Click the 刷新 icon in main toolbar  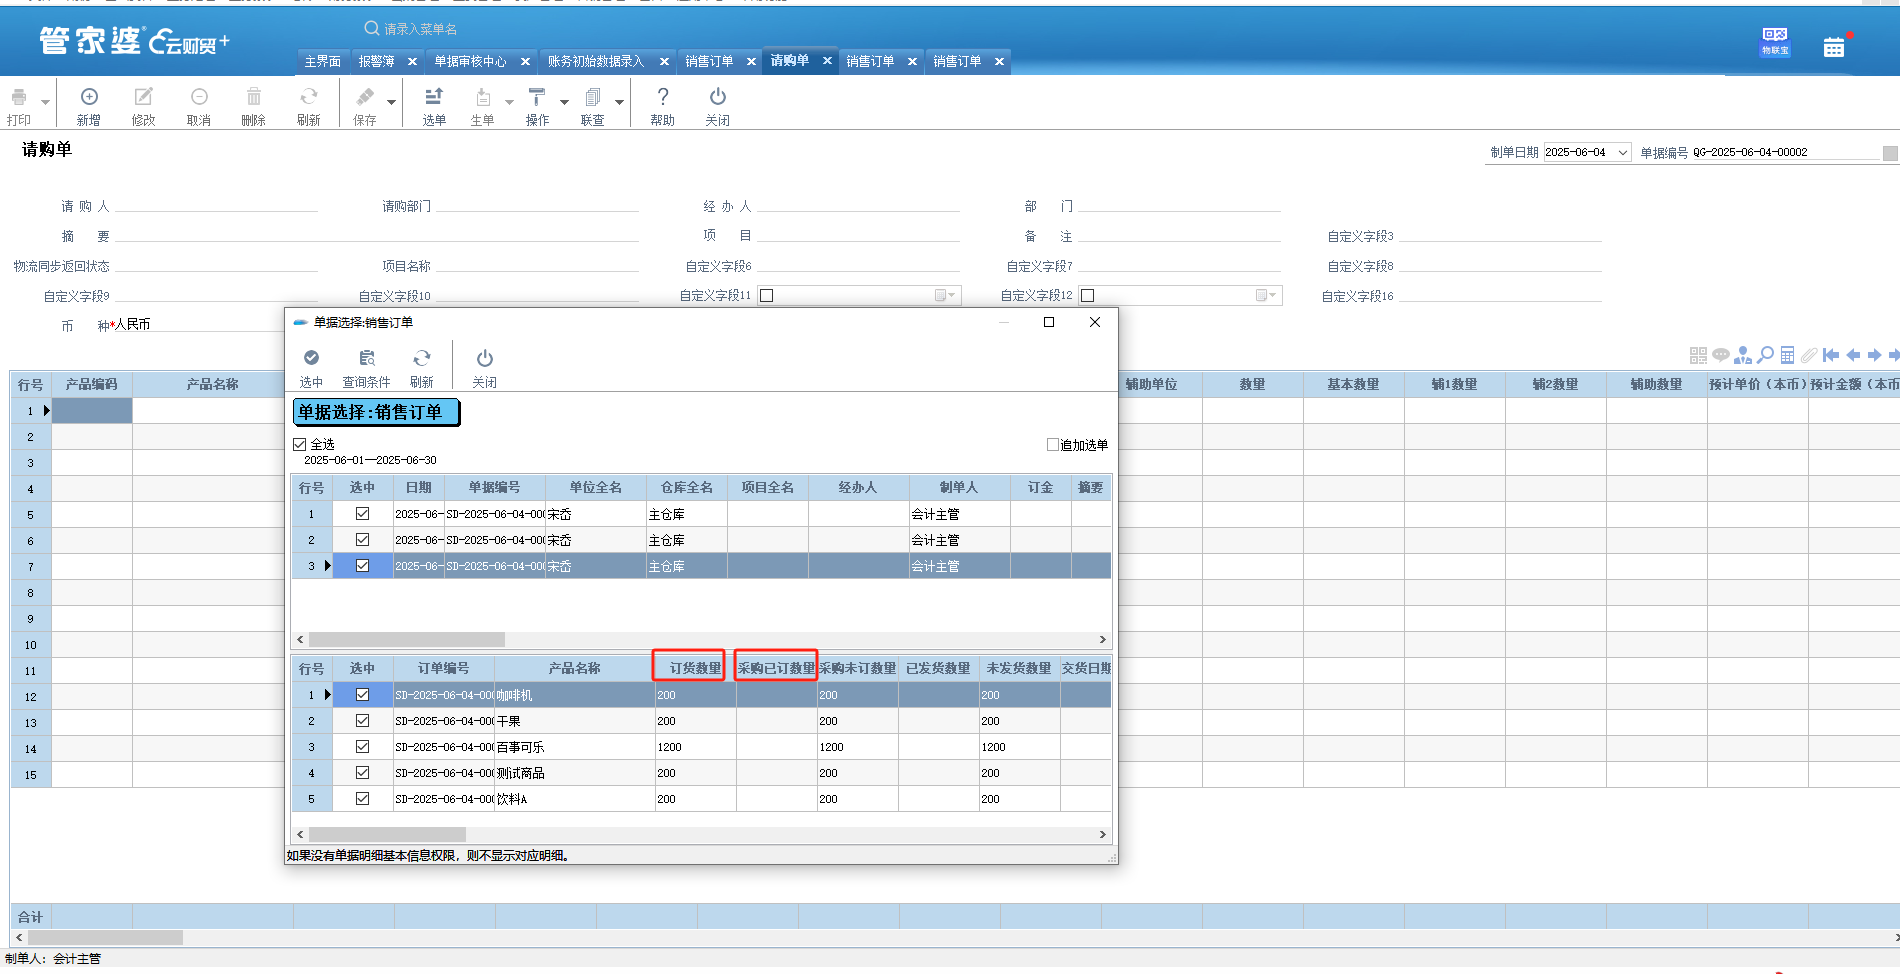click(308, 97)
